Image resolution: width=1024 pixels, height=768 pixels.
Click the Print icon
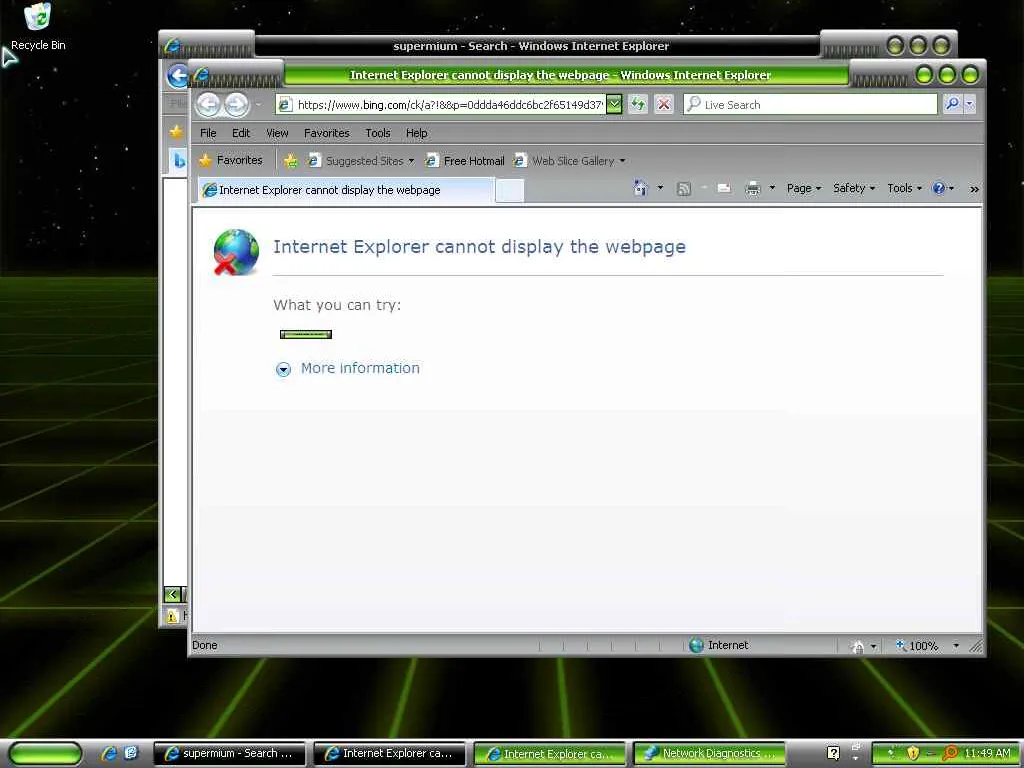tap(753, 189)
